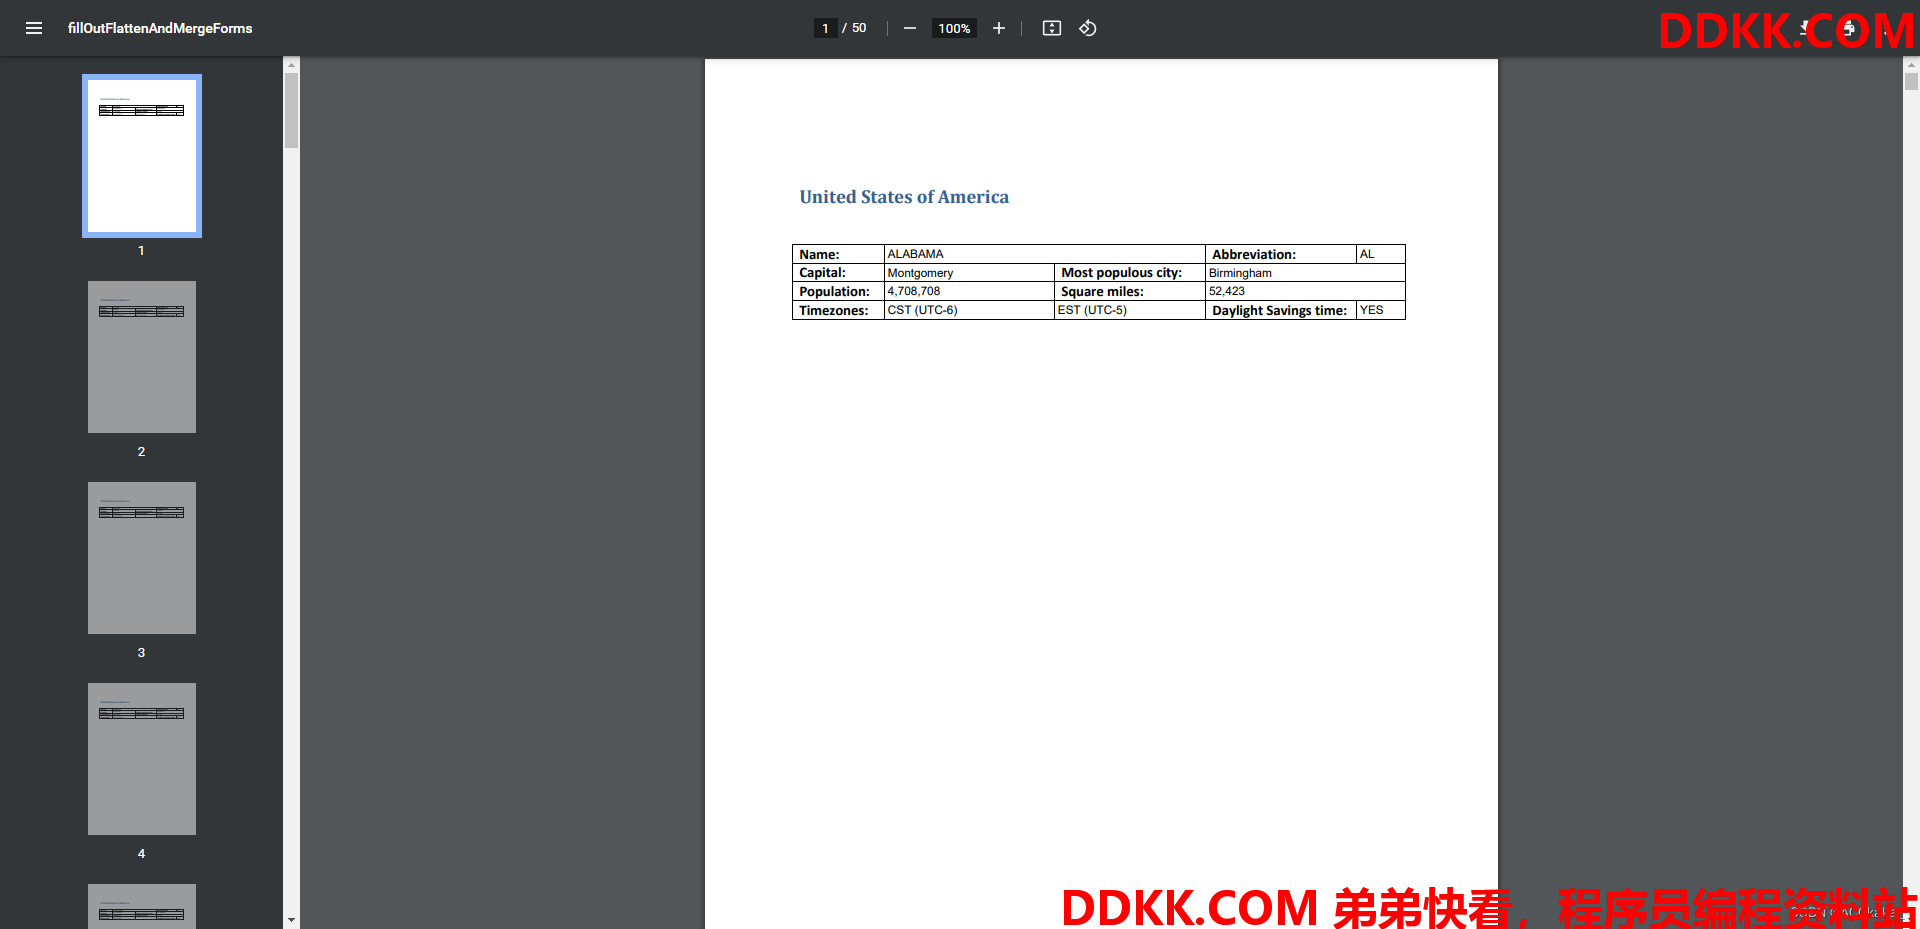The image size is (1920, 929).
Task: Click the page label "4" under its thumbnail
Action: click(x=141, y=853)
